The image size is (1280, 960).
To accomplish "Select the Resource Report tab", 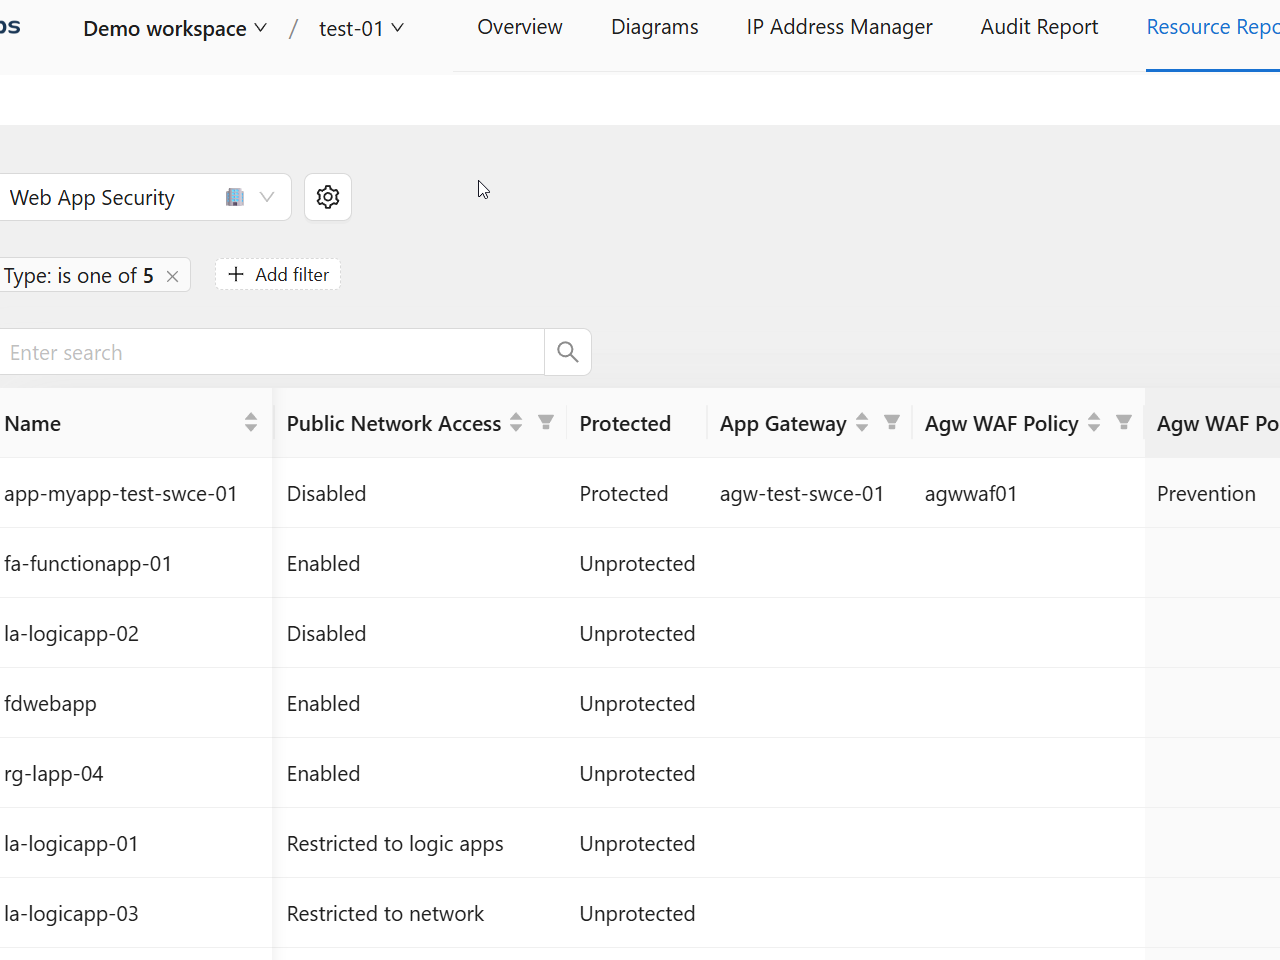I will click(1213, 27).
